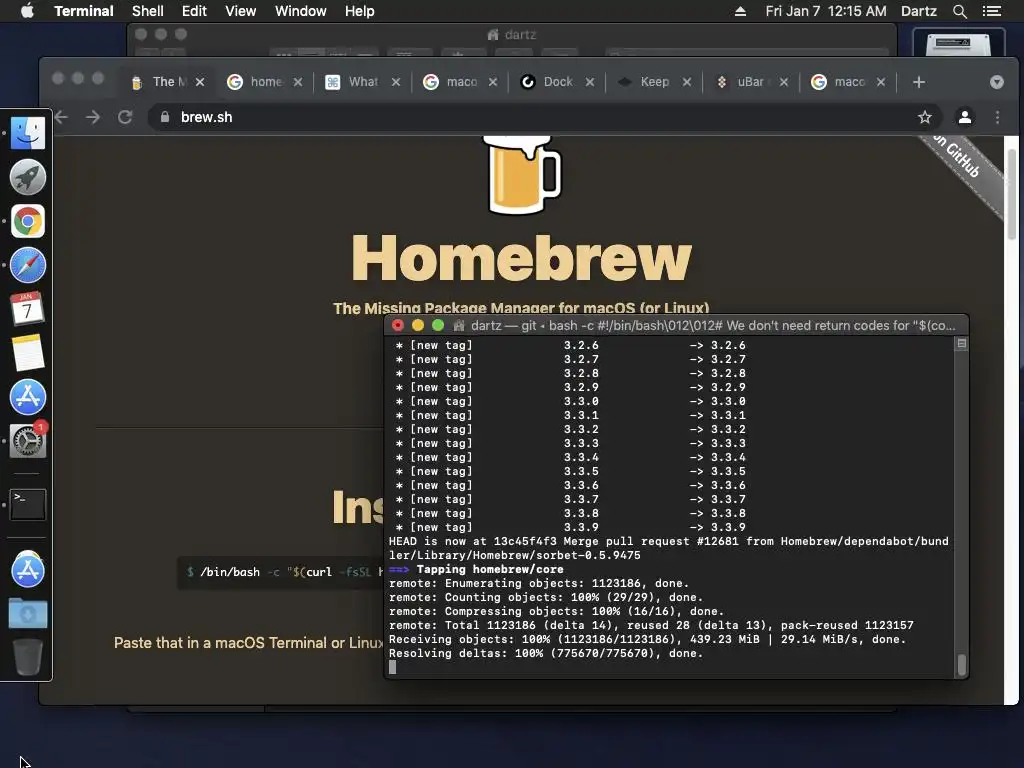Click the 'Resolving deltas' output line
Screen dimensions: 1024x768
[x=546, y=653]
